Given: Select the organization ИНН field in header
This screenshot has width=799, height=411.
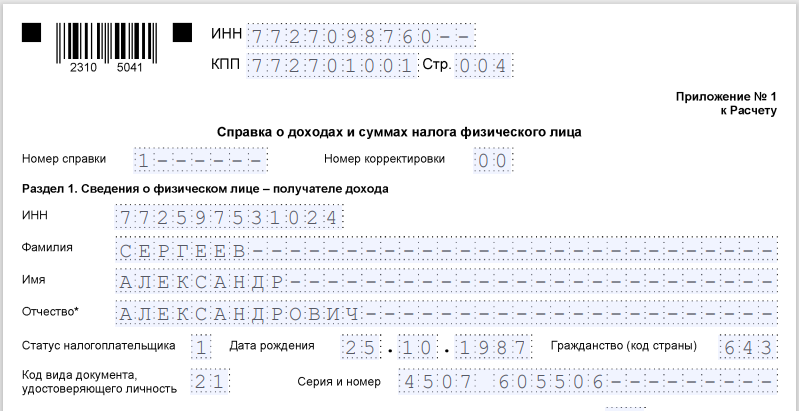Looking at the screenshot, I should click(360, 37).
